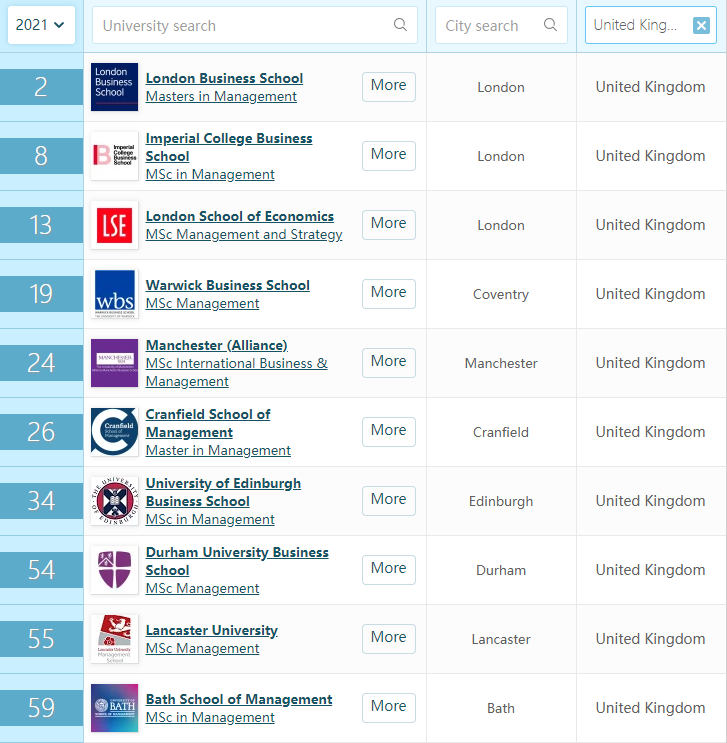Open the MSc Management and Strategy link
Viewport: 727px width, 743px height.
[244, 234]
